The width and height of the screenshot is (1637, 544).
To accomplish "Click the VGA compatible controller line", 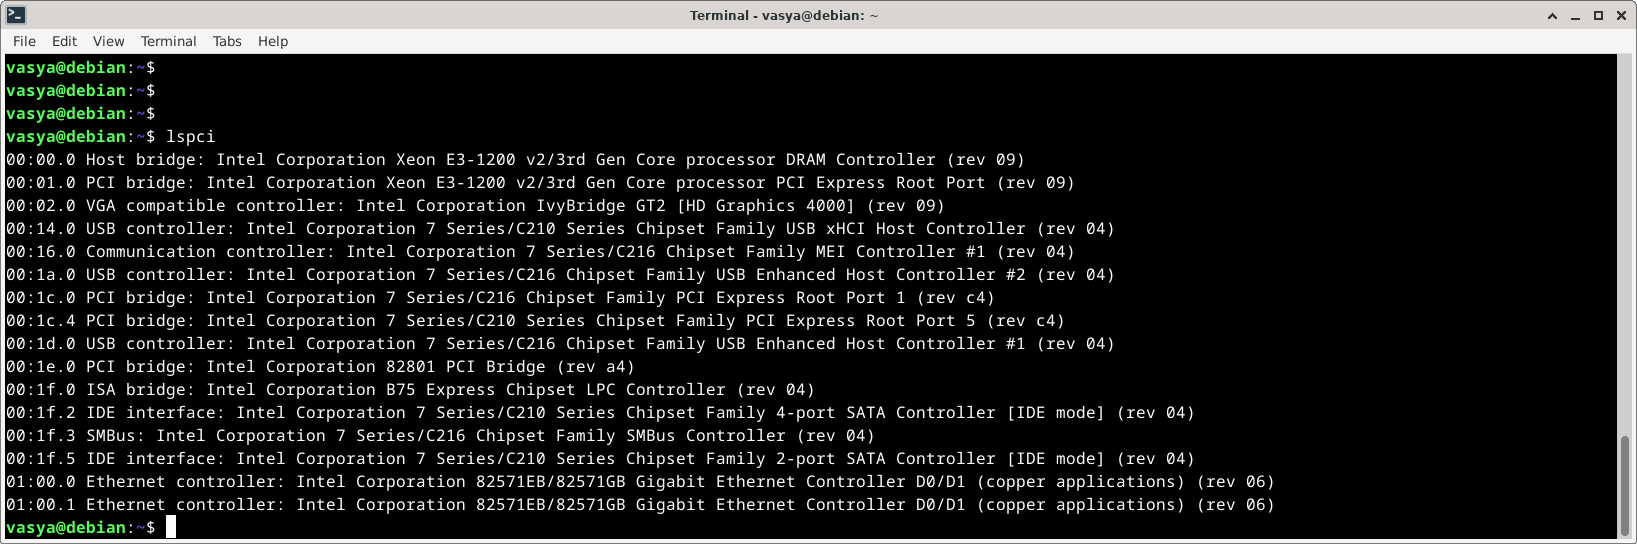I will coord(475,205).
